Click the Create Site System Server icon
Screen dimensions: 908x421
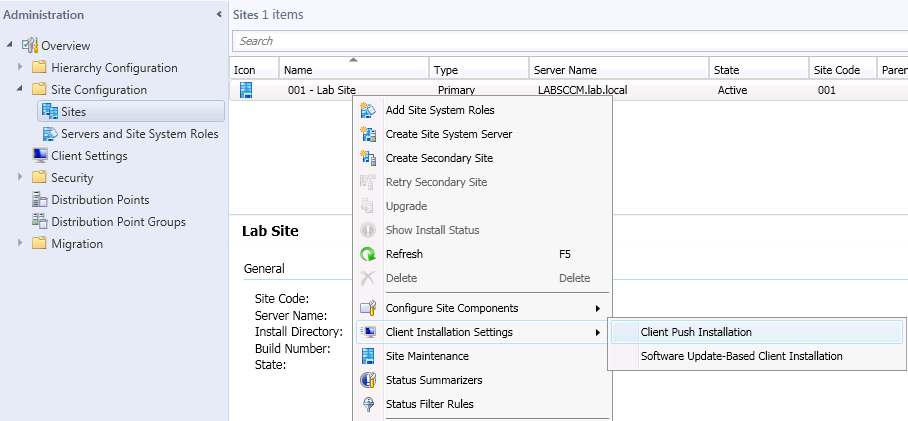[368, 134]
